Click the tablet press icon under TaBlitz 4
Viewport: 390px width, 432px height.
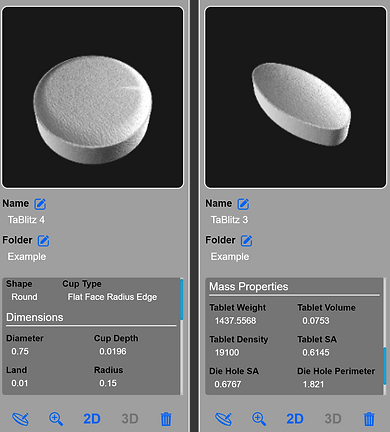tap(21, 419)
